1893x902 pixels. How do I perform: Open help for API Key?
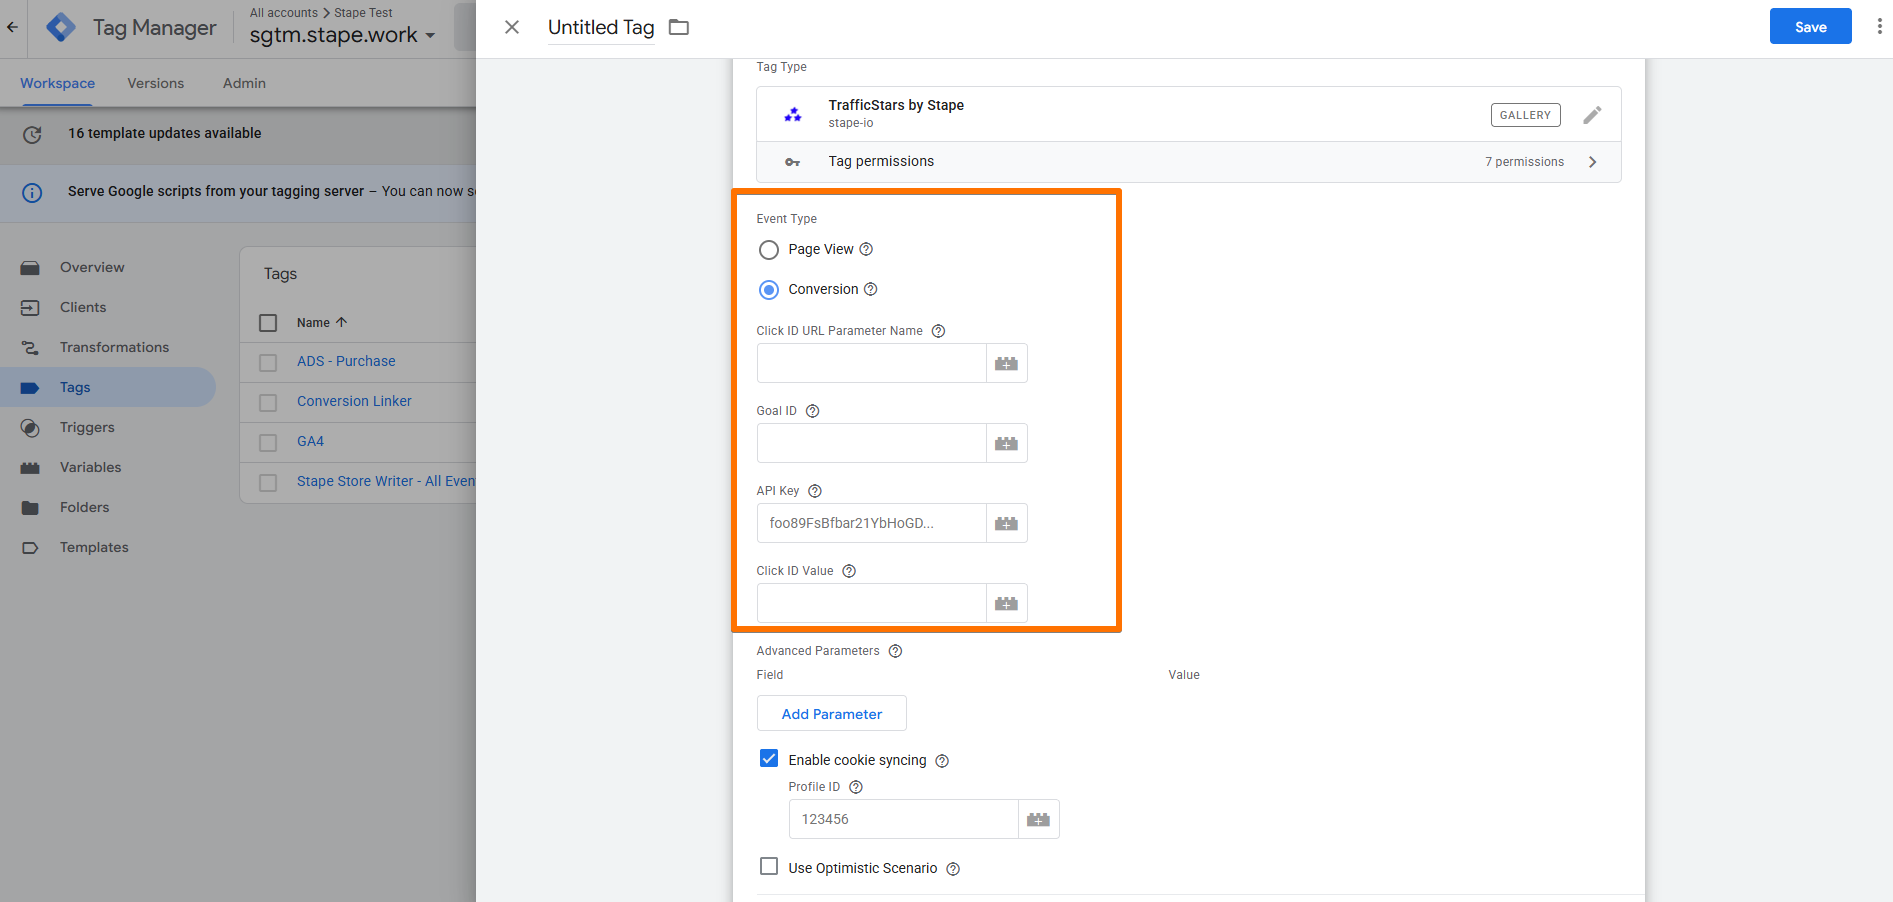pos(814,491)
